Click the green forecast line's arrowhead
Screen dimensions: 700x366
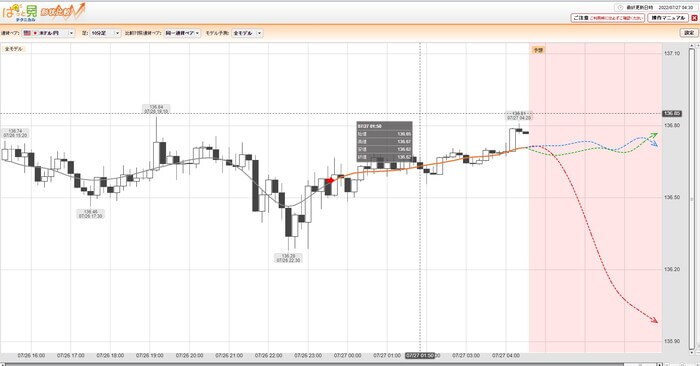click(x=654, y=135)
